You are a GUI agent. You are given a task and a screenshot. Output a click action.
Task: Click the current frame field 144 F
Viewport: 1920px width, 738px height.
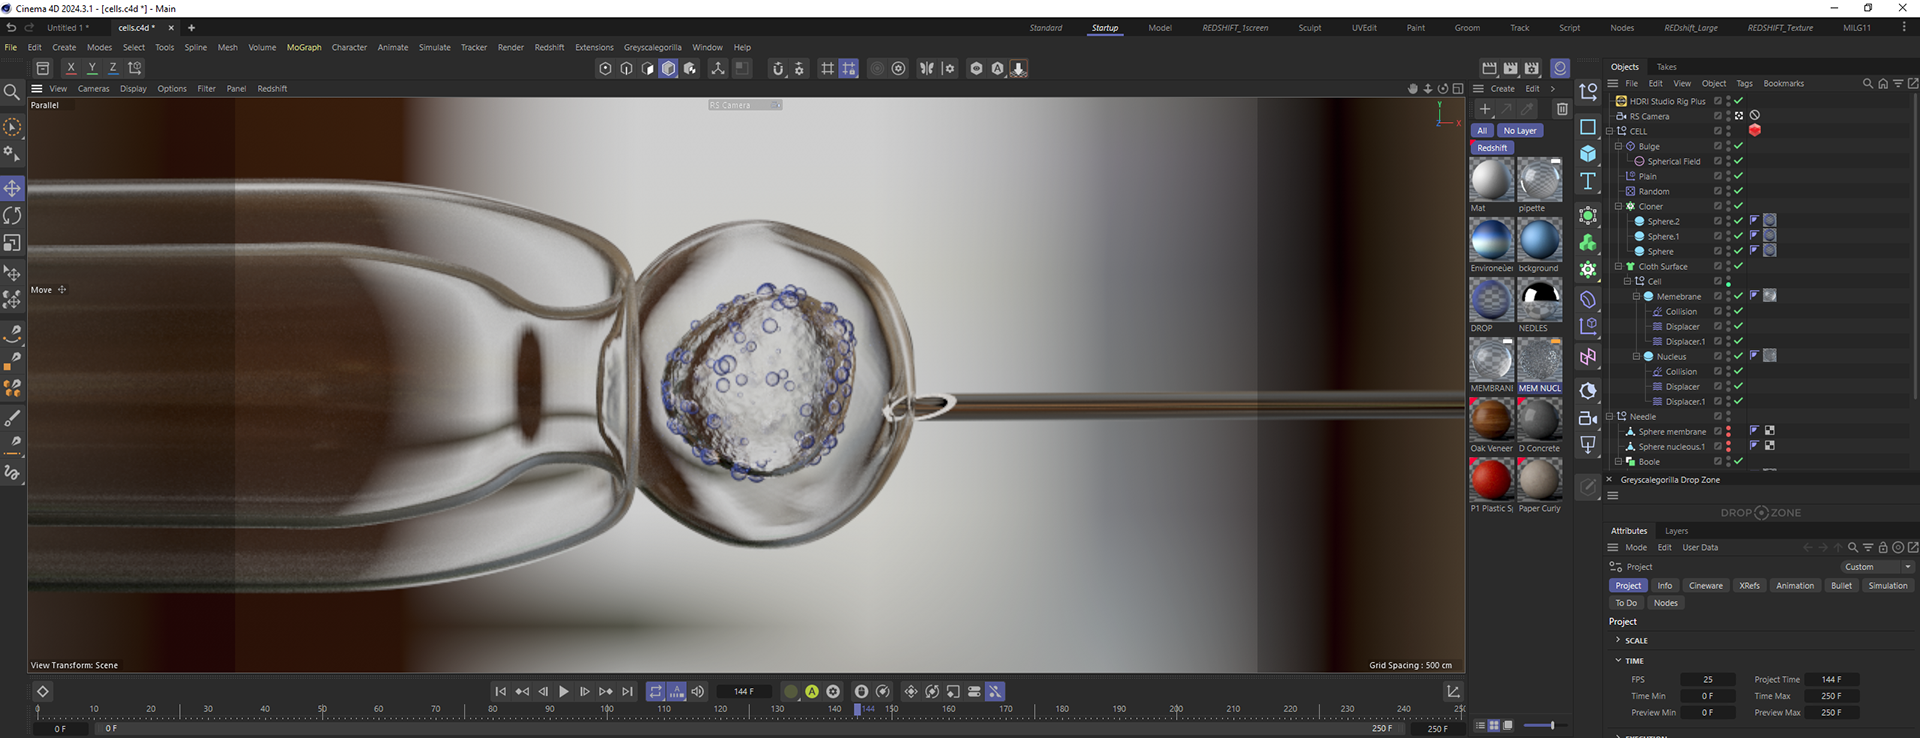pos(745,691)
